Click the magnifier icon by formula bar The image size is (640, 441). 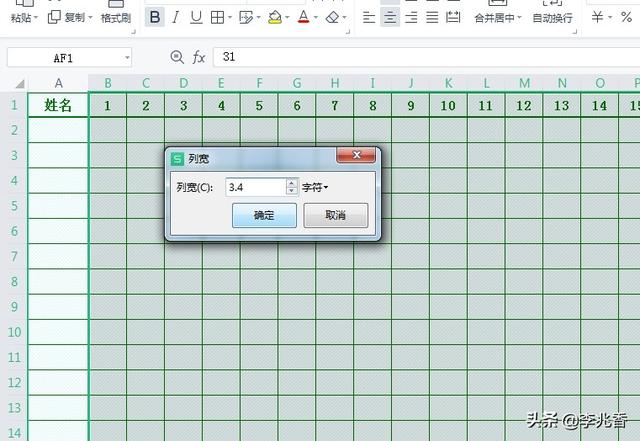tap(177, 57)
